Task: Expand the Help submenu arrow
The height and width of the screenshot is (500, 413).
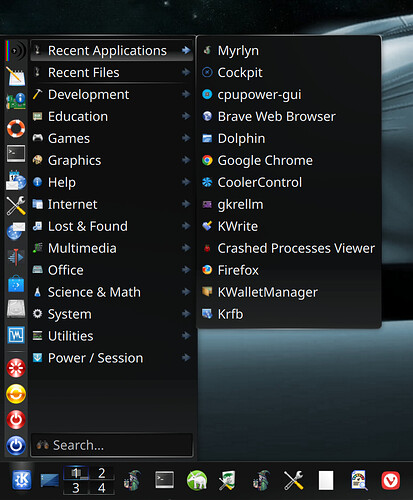Action: [186, 182]
